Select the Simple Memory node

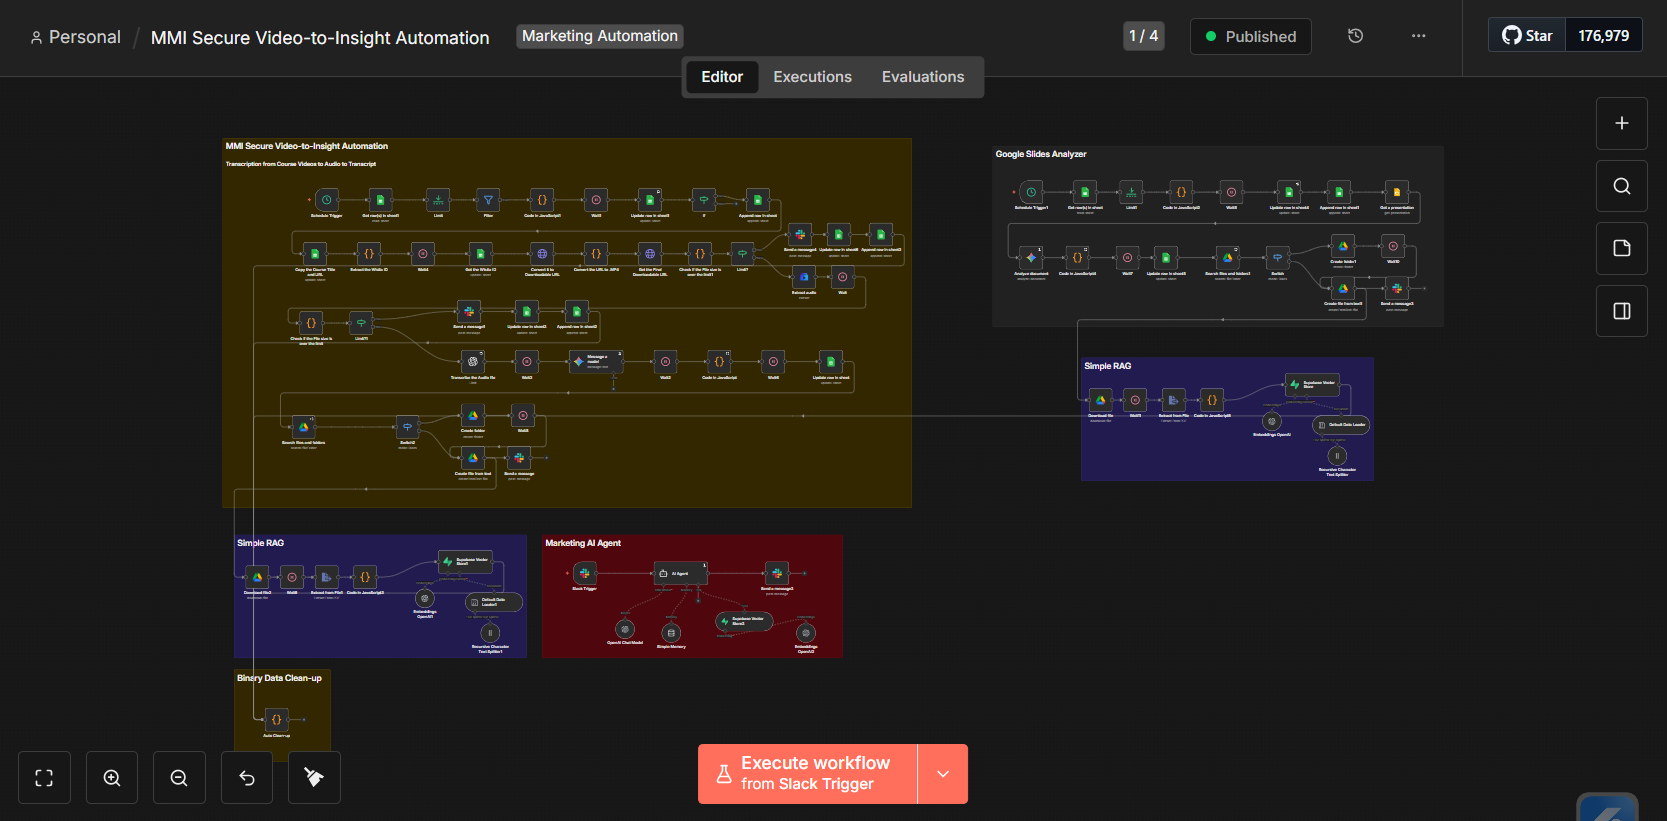coord(671,633)
